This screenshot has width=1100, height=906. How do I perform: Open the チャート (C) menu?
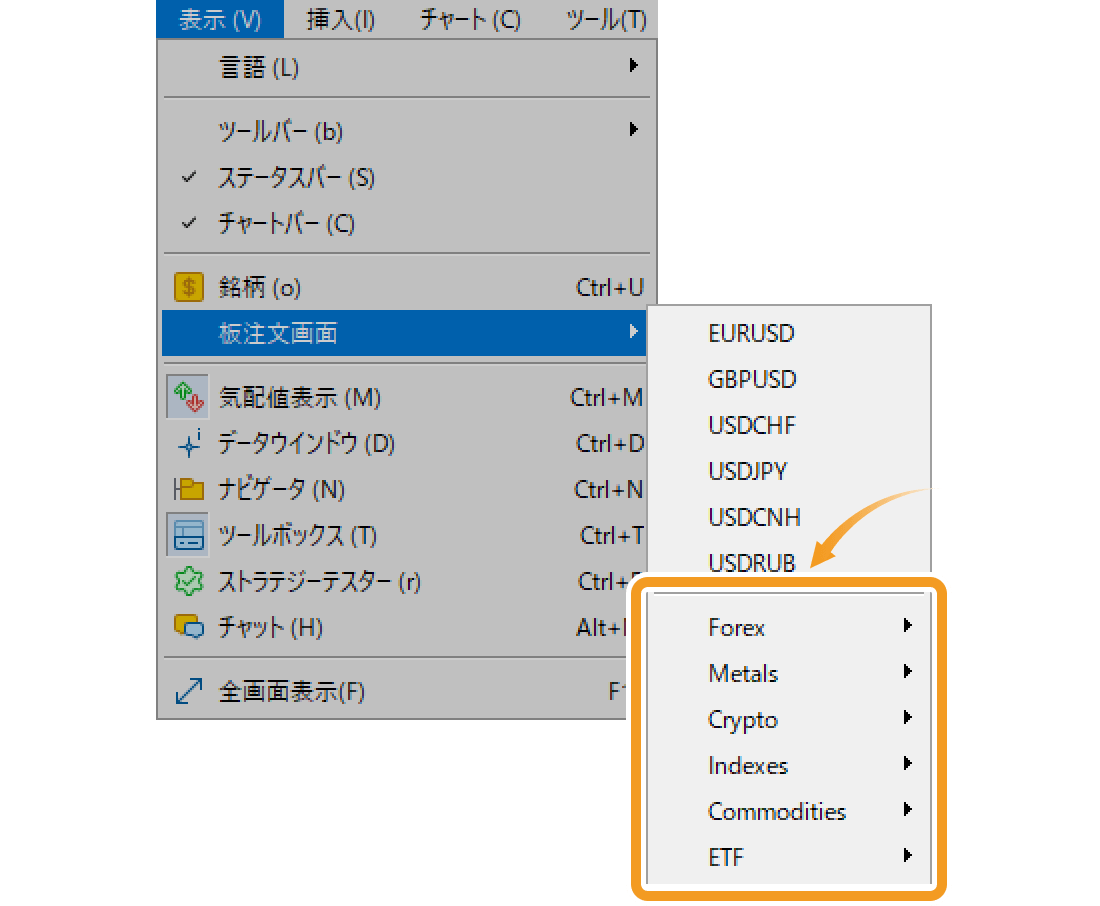470,19
